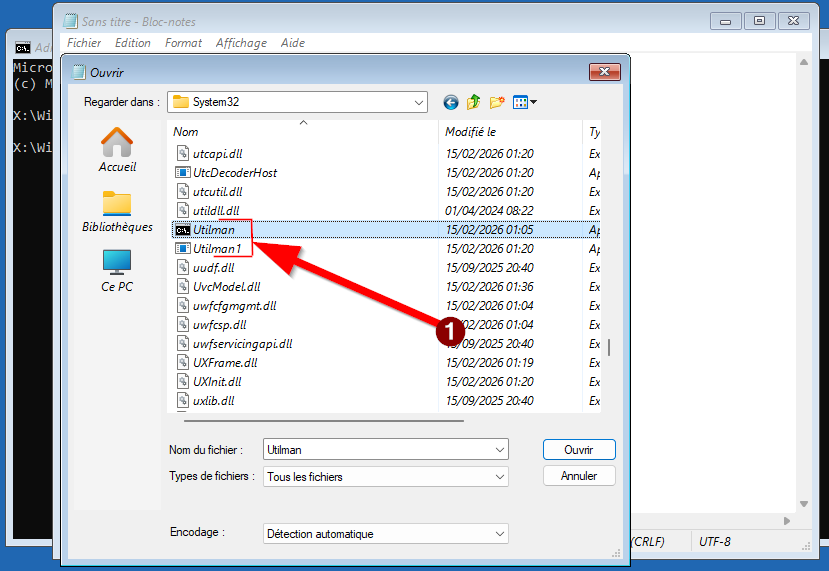Expand the Regarder dans folder dropdown

pos(418,102)
